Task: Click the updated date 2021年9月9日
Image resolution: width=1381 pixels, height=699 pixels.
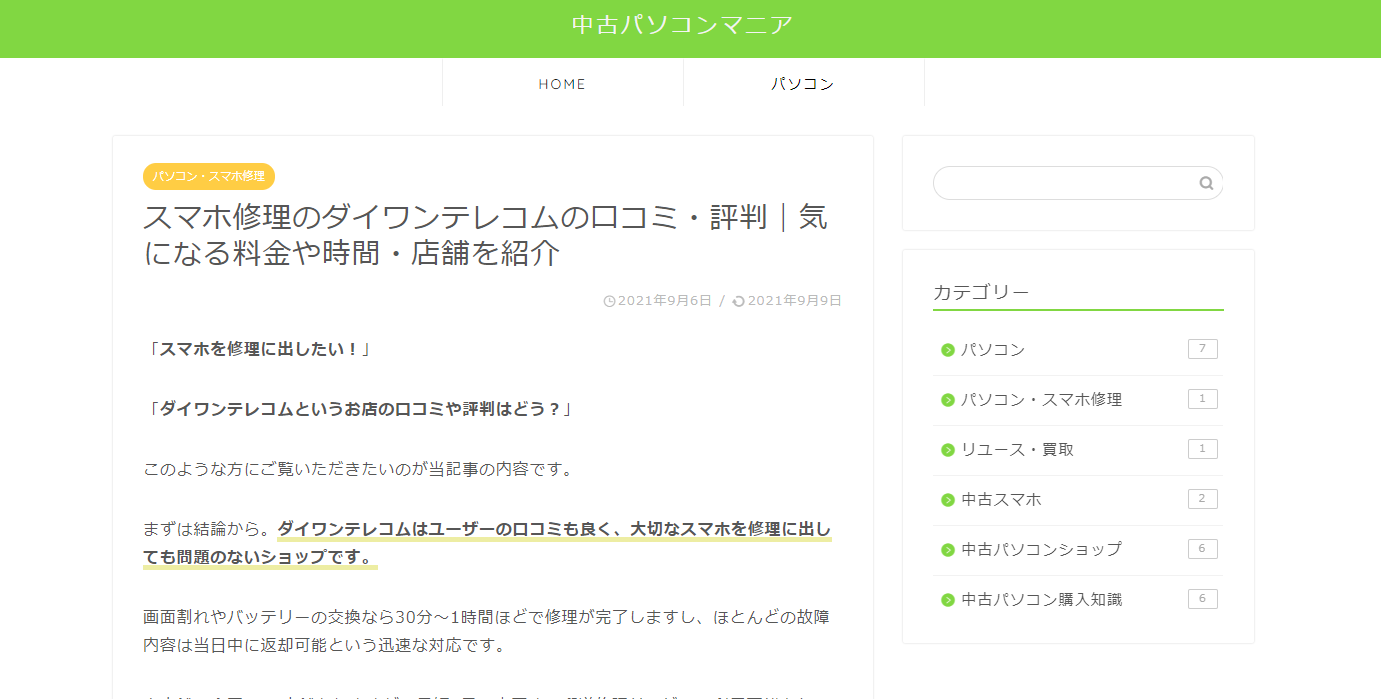Action: [795, 301]
